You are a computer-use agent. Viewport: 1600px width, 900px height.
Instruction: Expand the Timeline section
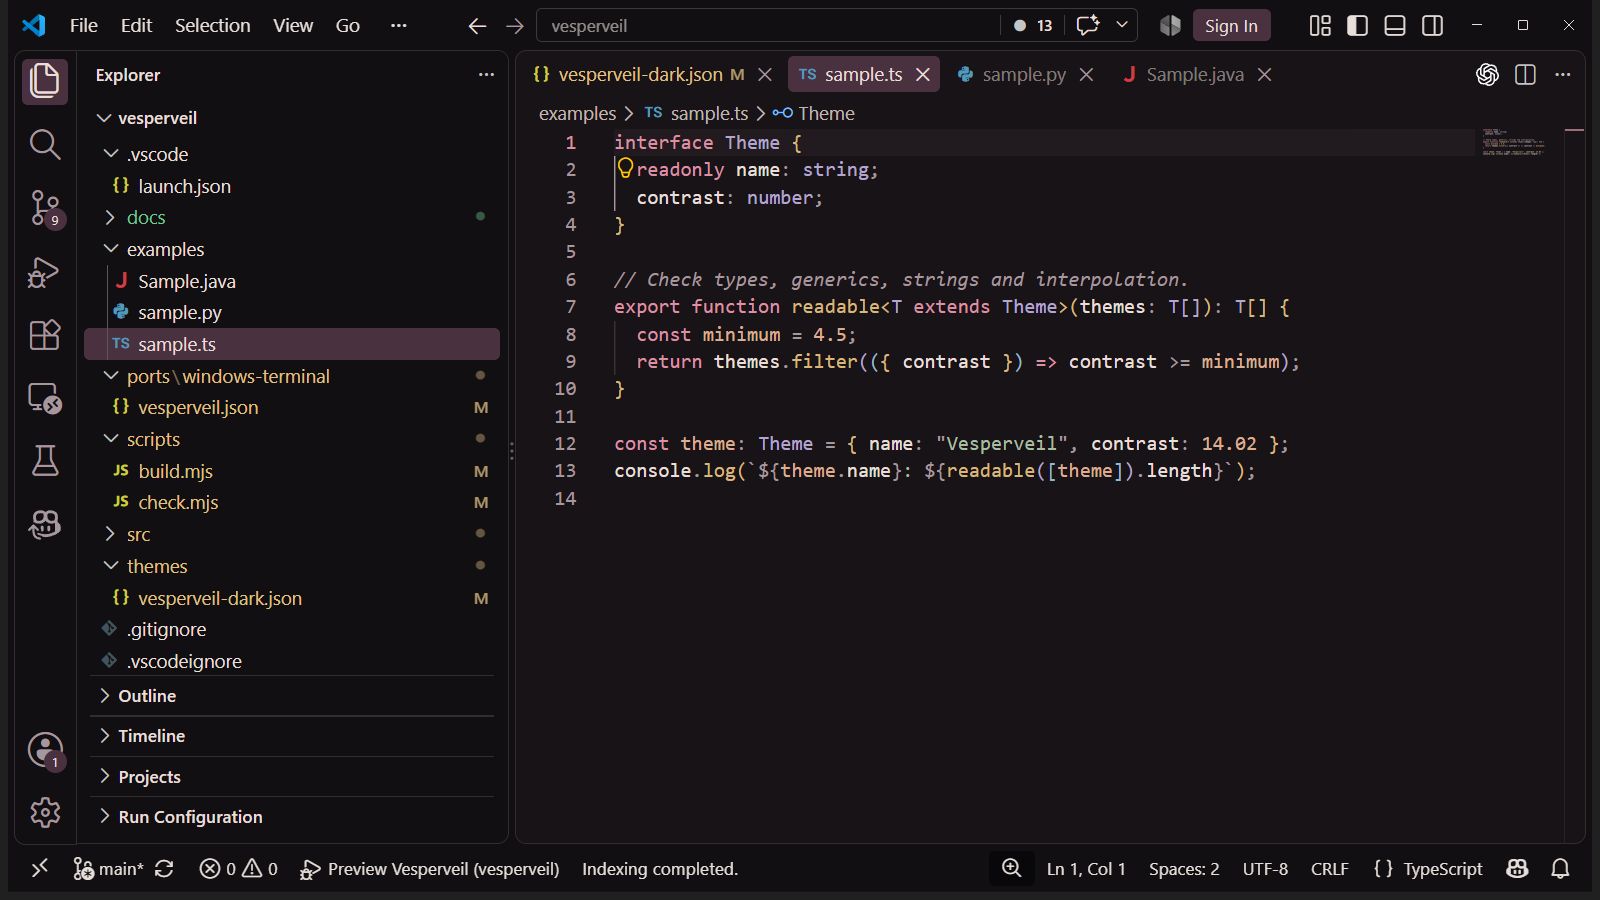click(292, 736)
